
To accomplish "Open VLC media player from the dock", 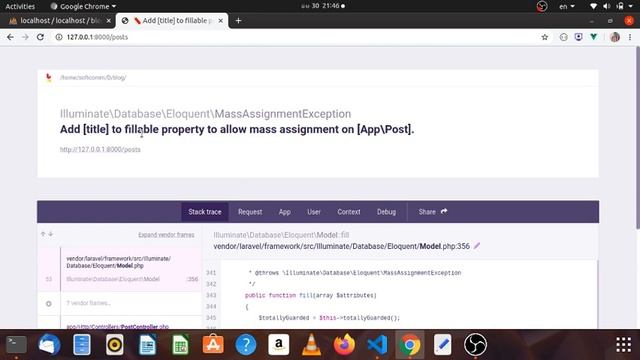I will point(311,344).
